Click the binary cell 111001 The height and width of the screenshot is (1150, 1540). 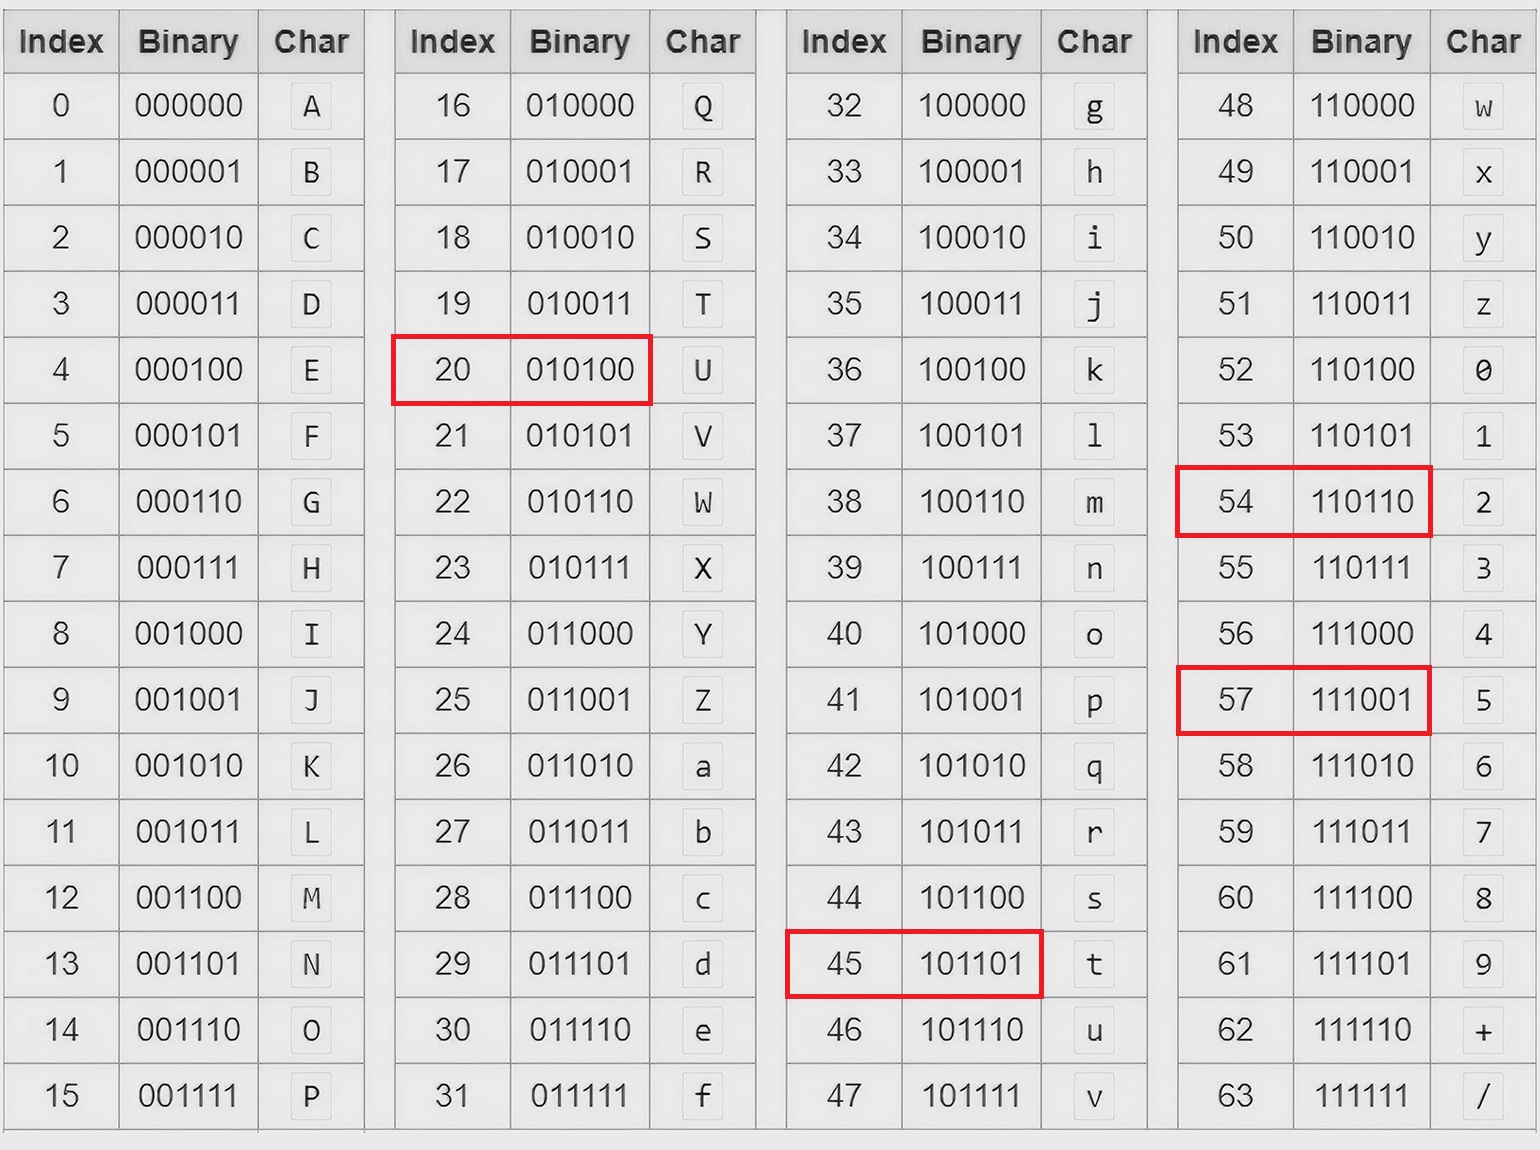[x=1361, y=700]
